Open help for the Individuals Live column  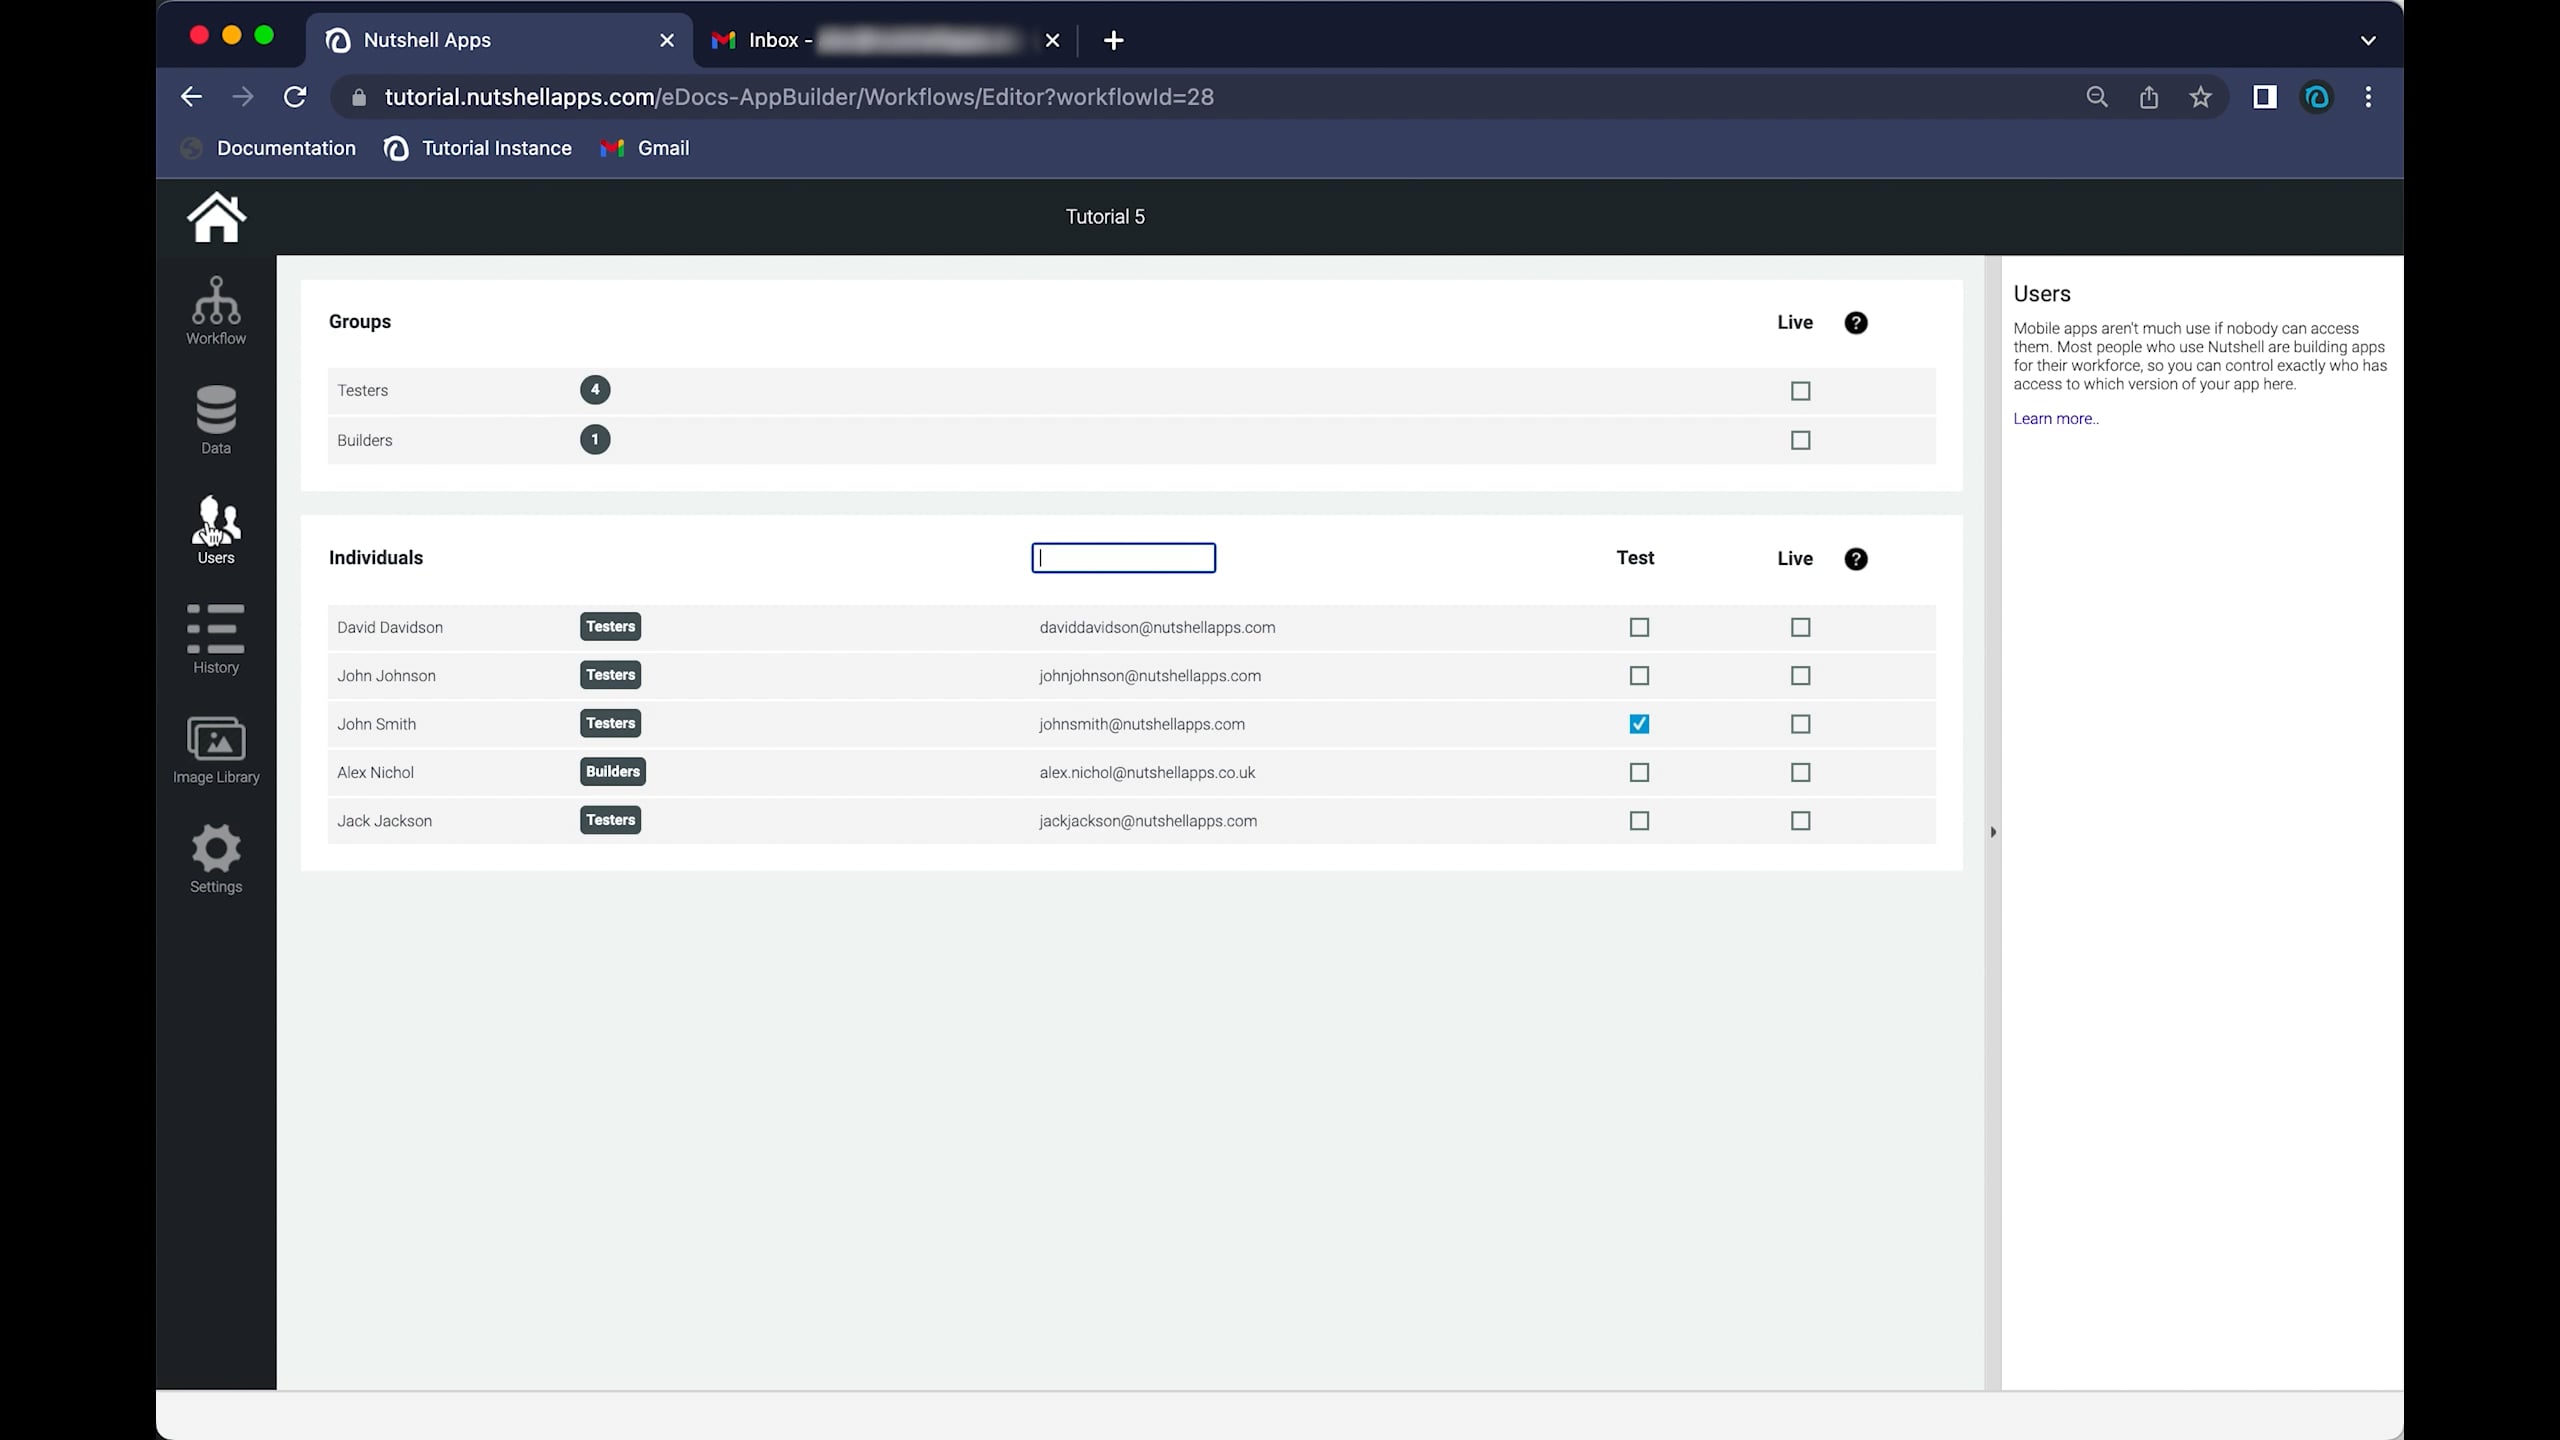point(1855,559)
